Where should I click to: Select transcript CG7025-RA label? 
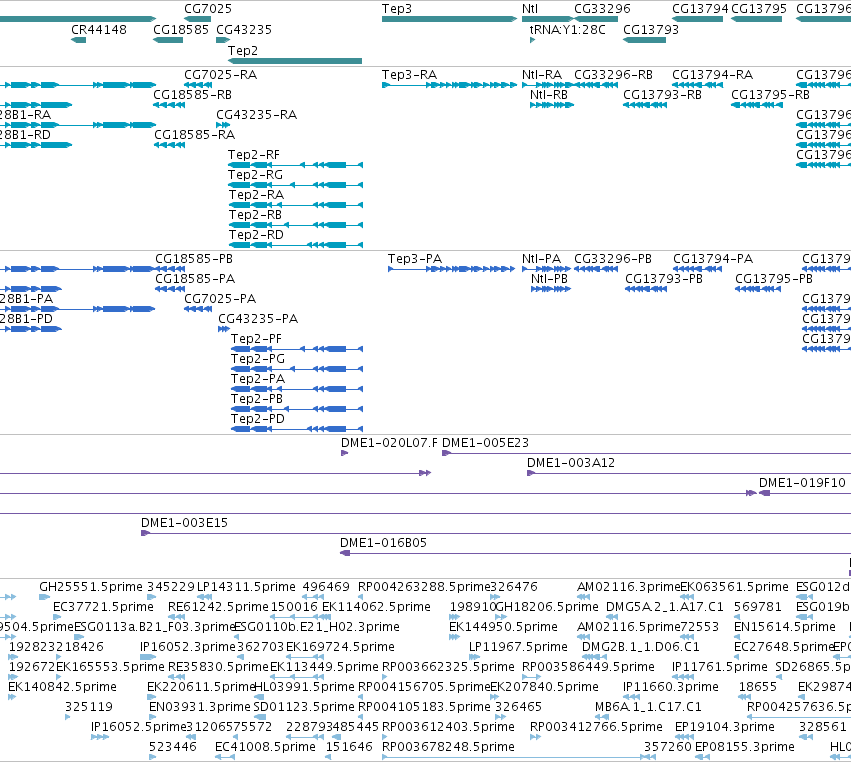[220, 74]
